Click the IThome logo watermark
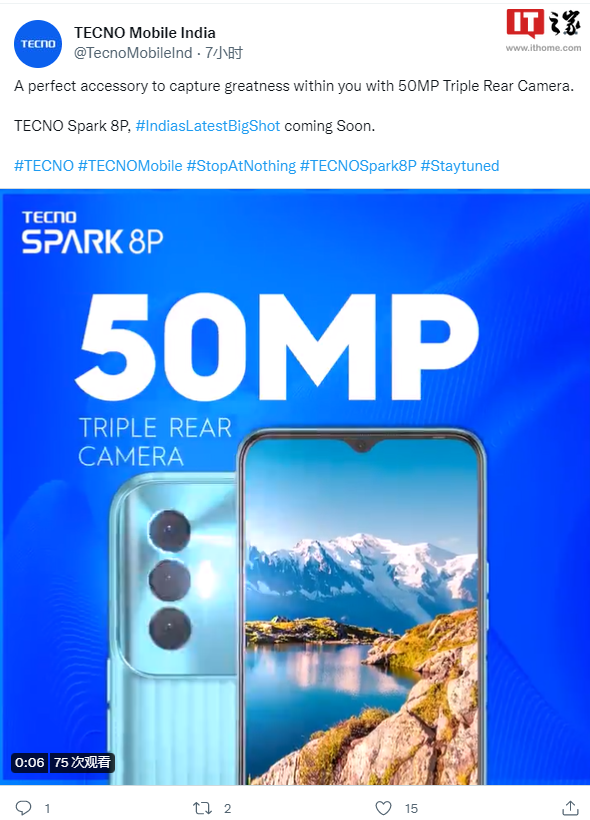 [x=543, y=22]
